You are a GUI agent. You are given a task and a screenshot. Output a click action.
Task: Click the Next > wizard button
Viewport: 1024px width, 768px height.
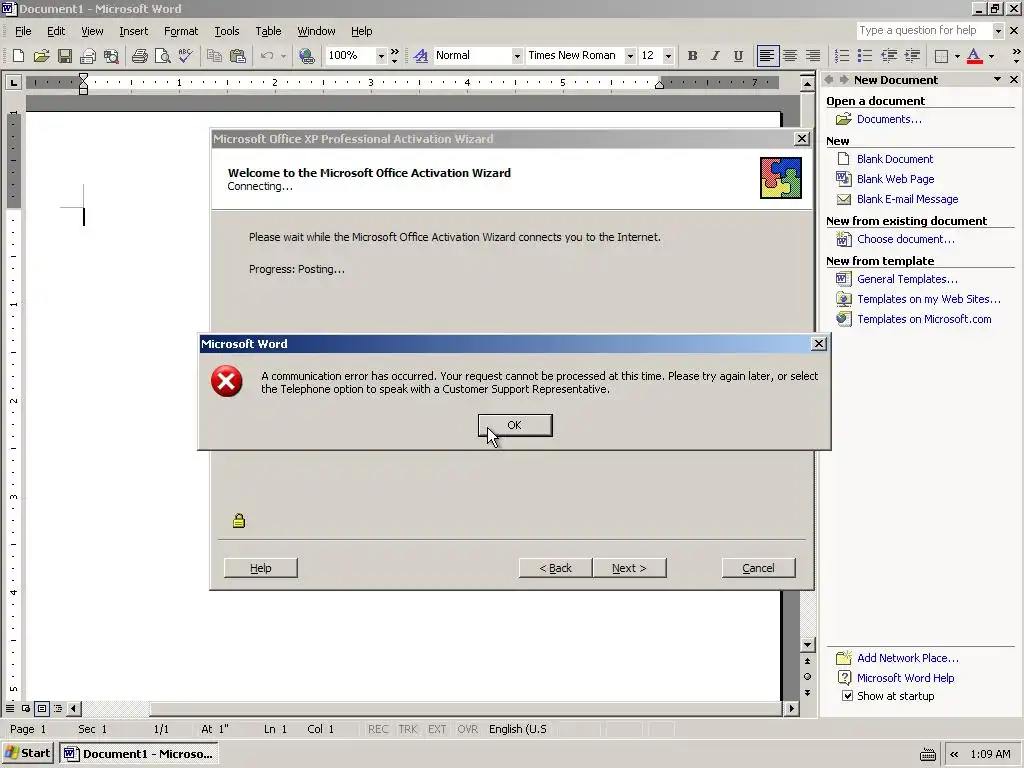tap(629, 568)
